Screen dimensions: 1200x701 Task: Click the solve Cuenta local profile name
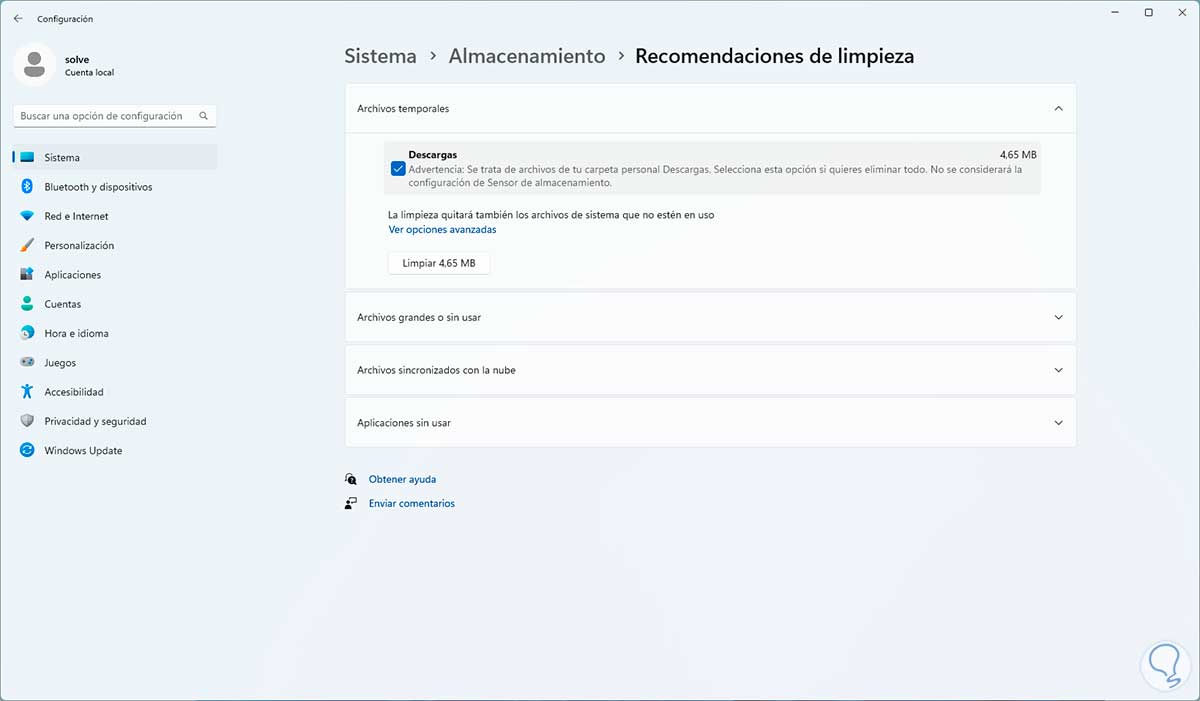[x=89, y=66]
